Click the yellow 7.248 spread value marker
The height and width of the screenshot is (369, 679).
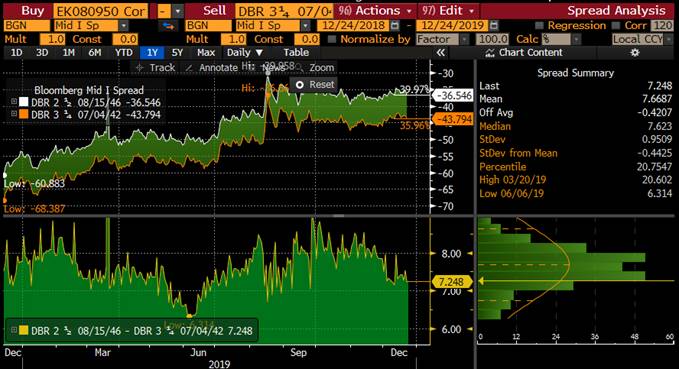point(452,282)
